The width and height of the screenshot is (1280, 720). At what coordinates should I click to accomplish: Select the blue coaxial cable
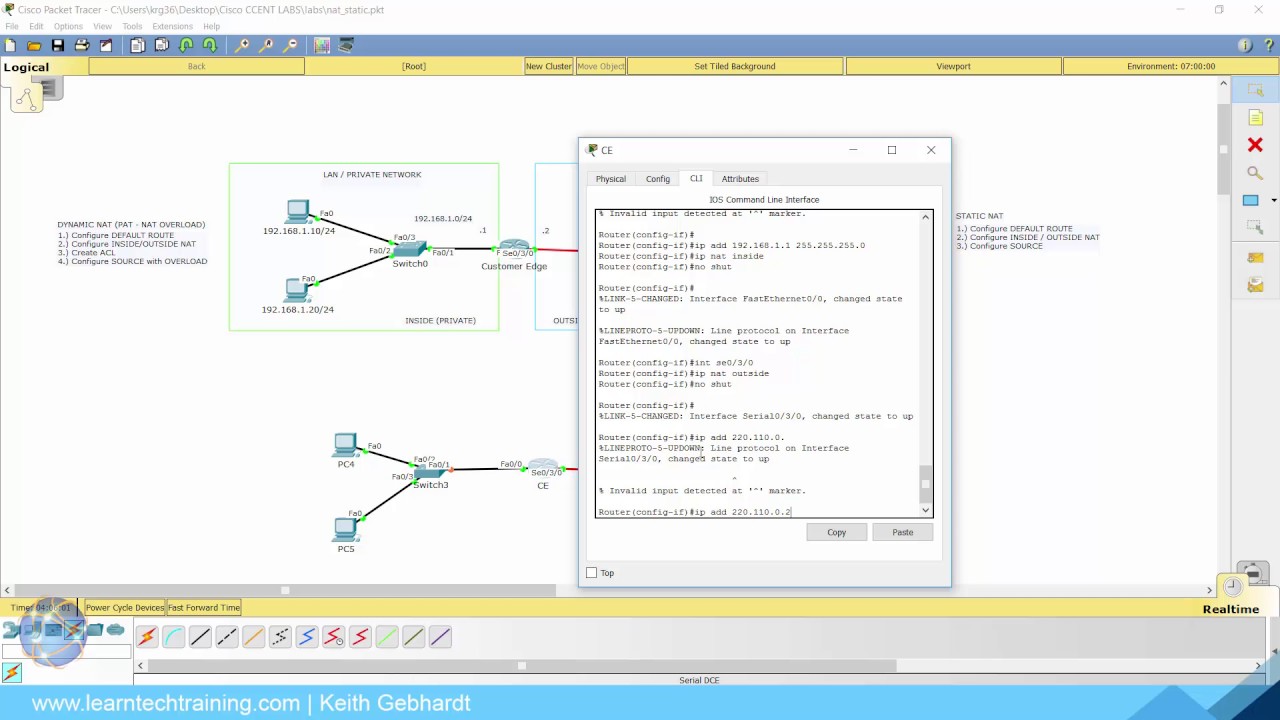pos(307,637)
